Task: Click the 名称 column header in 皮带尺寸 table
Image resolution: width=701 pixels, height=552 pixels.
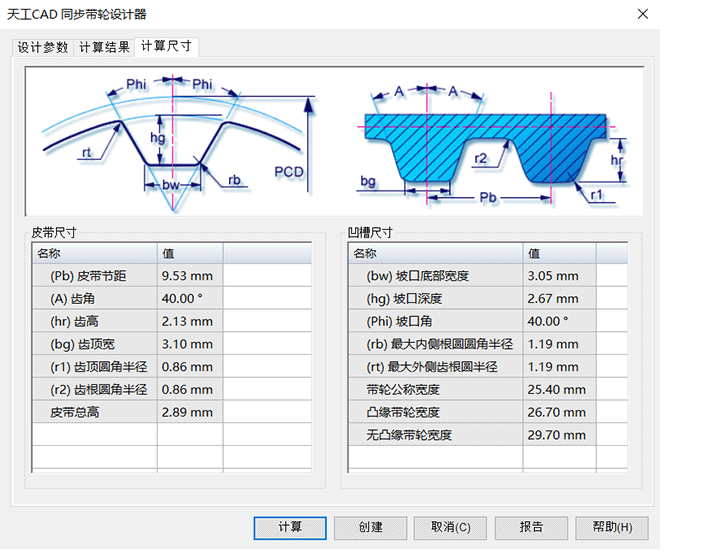Action: coord(95,254)
